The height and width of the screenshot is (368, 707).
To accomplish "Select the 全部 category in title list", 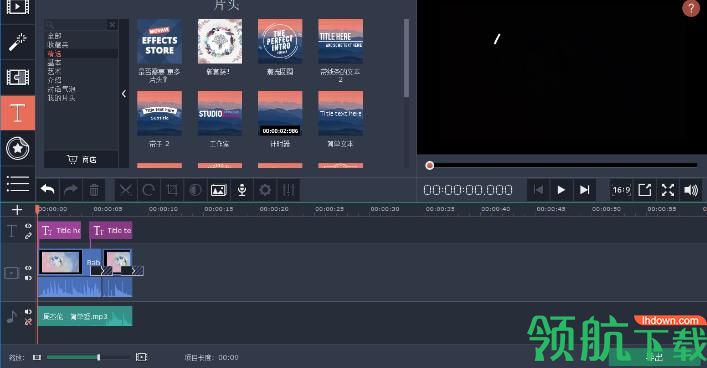I will [x=55, y=36].
